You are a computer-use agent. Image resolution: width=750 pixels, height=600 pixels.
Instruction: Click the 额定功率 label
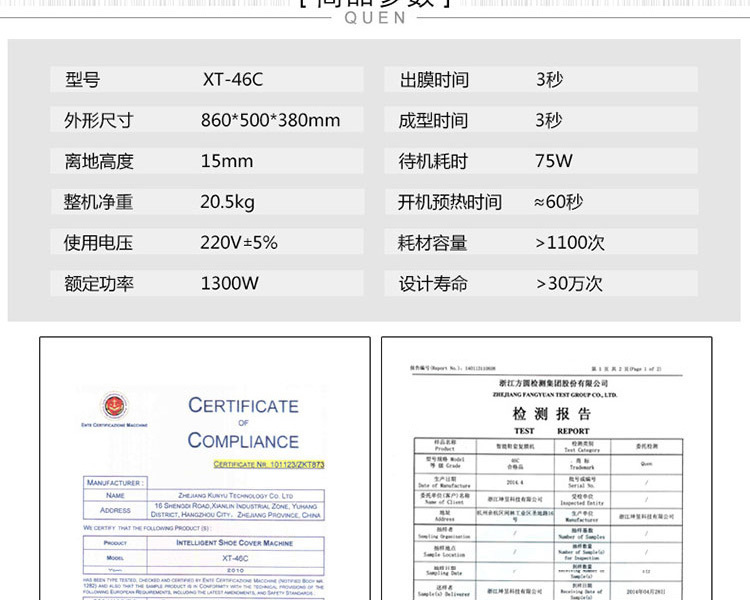pyautogui.click(x=99, y=284)
